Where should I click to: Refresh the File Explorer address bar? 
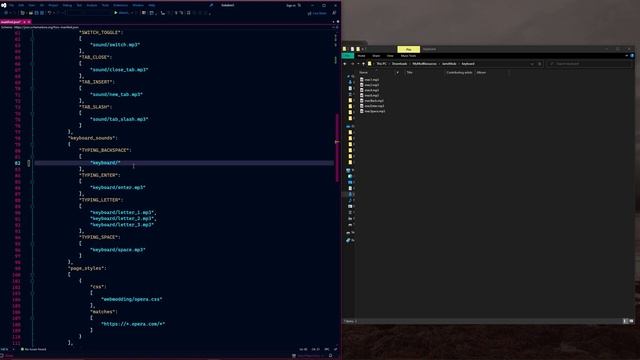(x=540, y=64)
